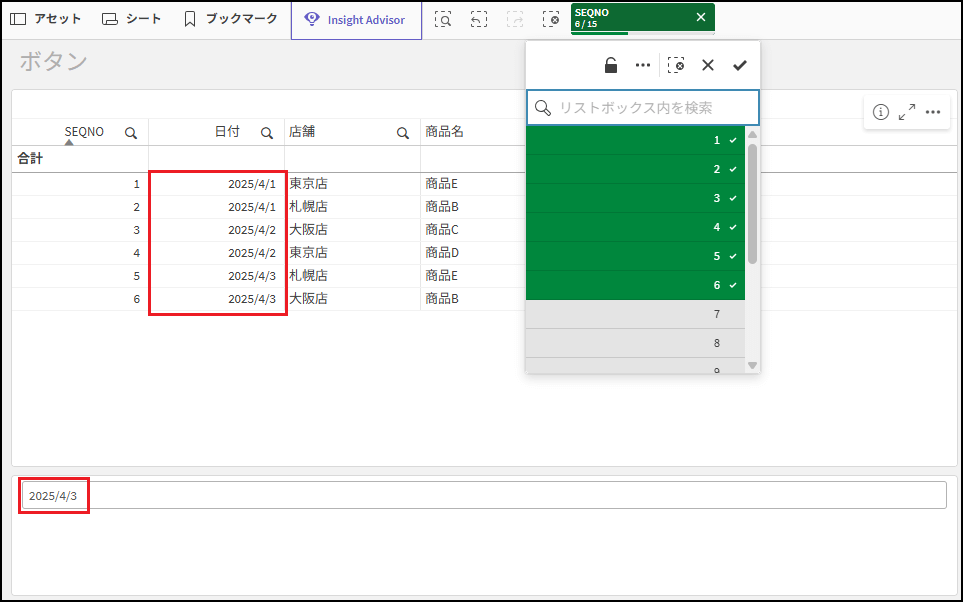This screenshot has height=602, width=963.
Task: Select 商品C cell
Action: pyautogui.click(x=442, y=230)
